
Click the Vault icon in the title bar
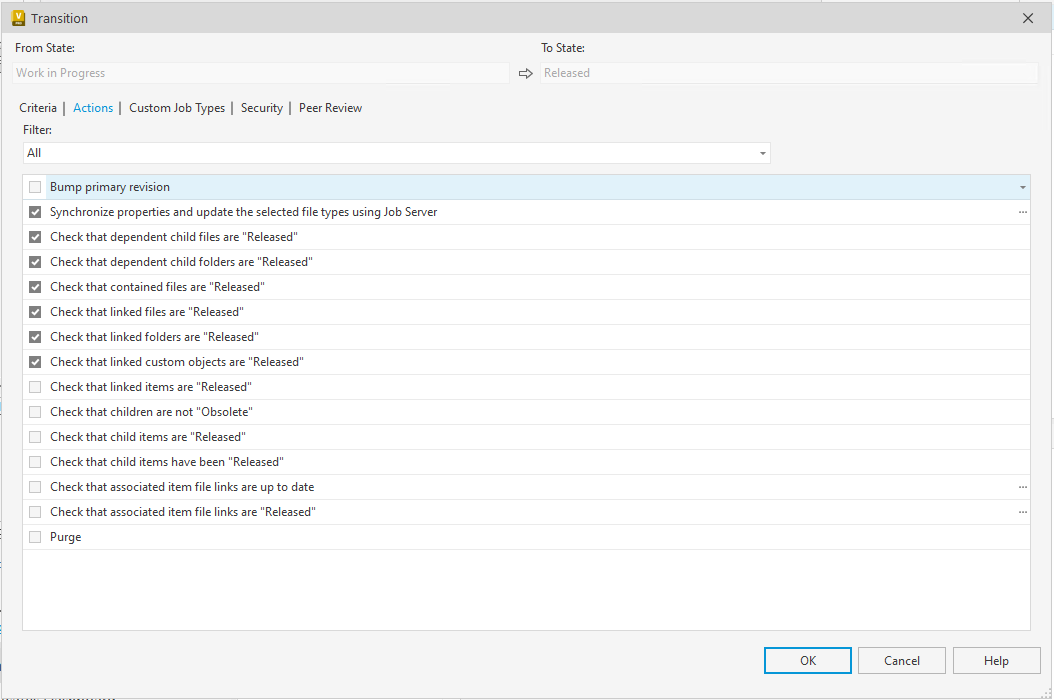tap(18, 18)
